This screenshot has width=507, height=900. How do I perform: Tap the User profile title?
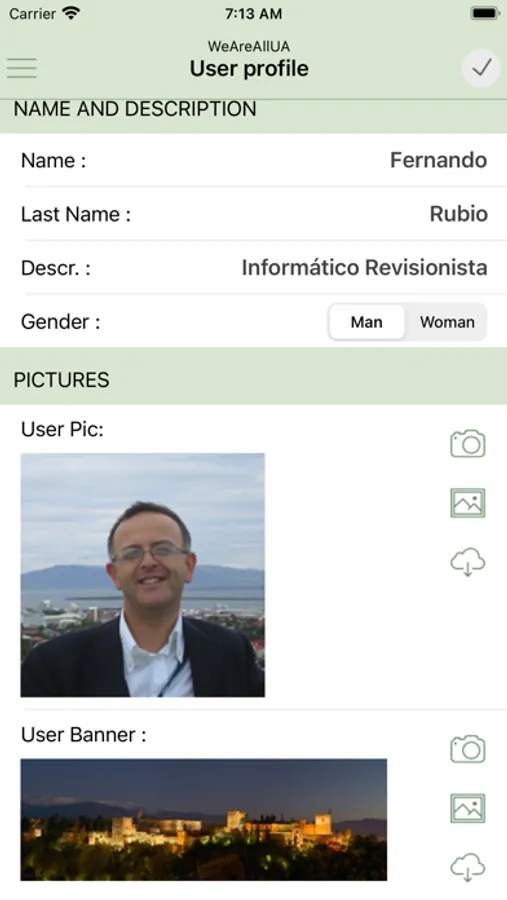[x=249, y=69]
